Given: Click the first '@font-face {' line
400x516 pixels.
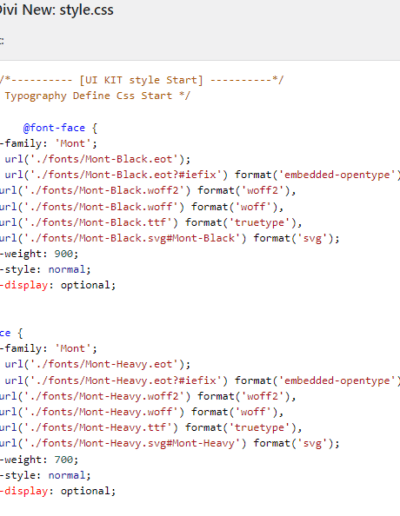Looking at the screenshot, I should pos(60,128).
